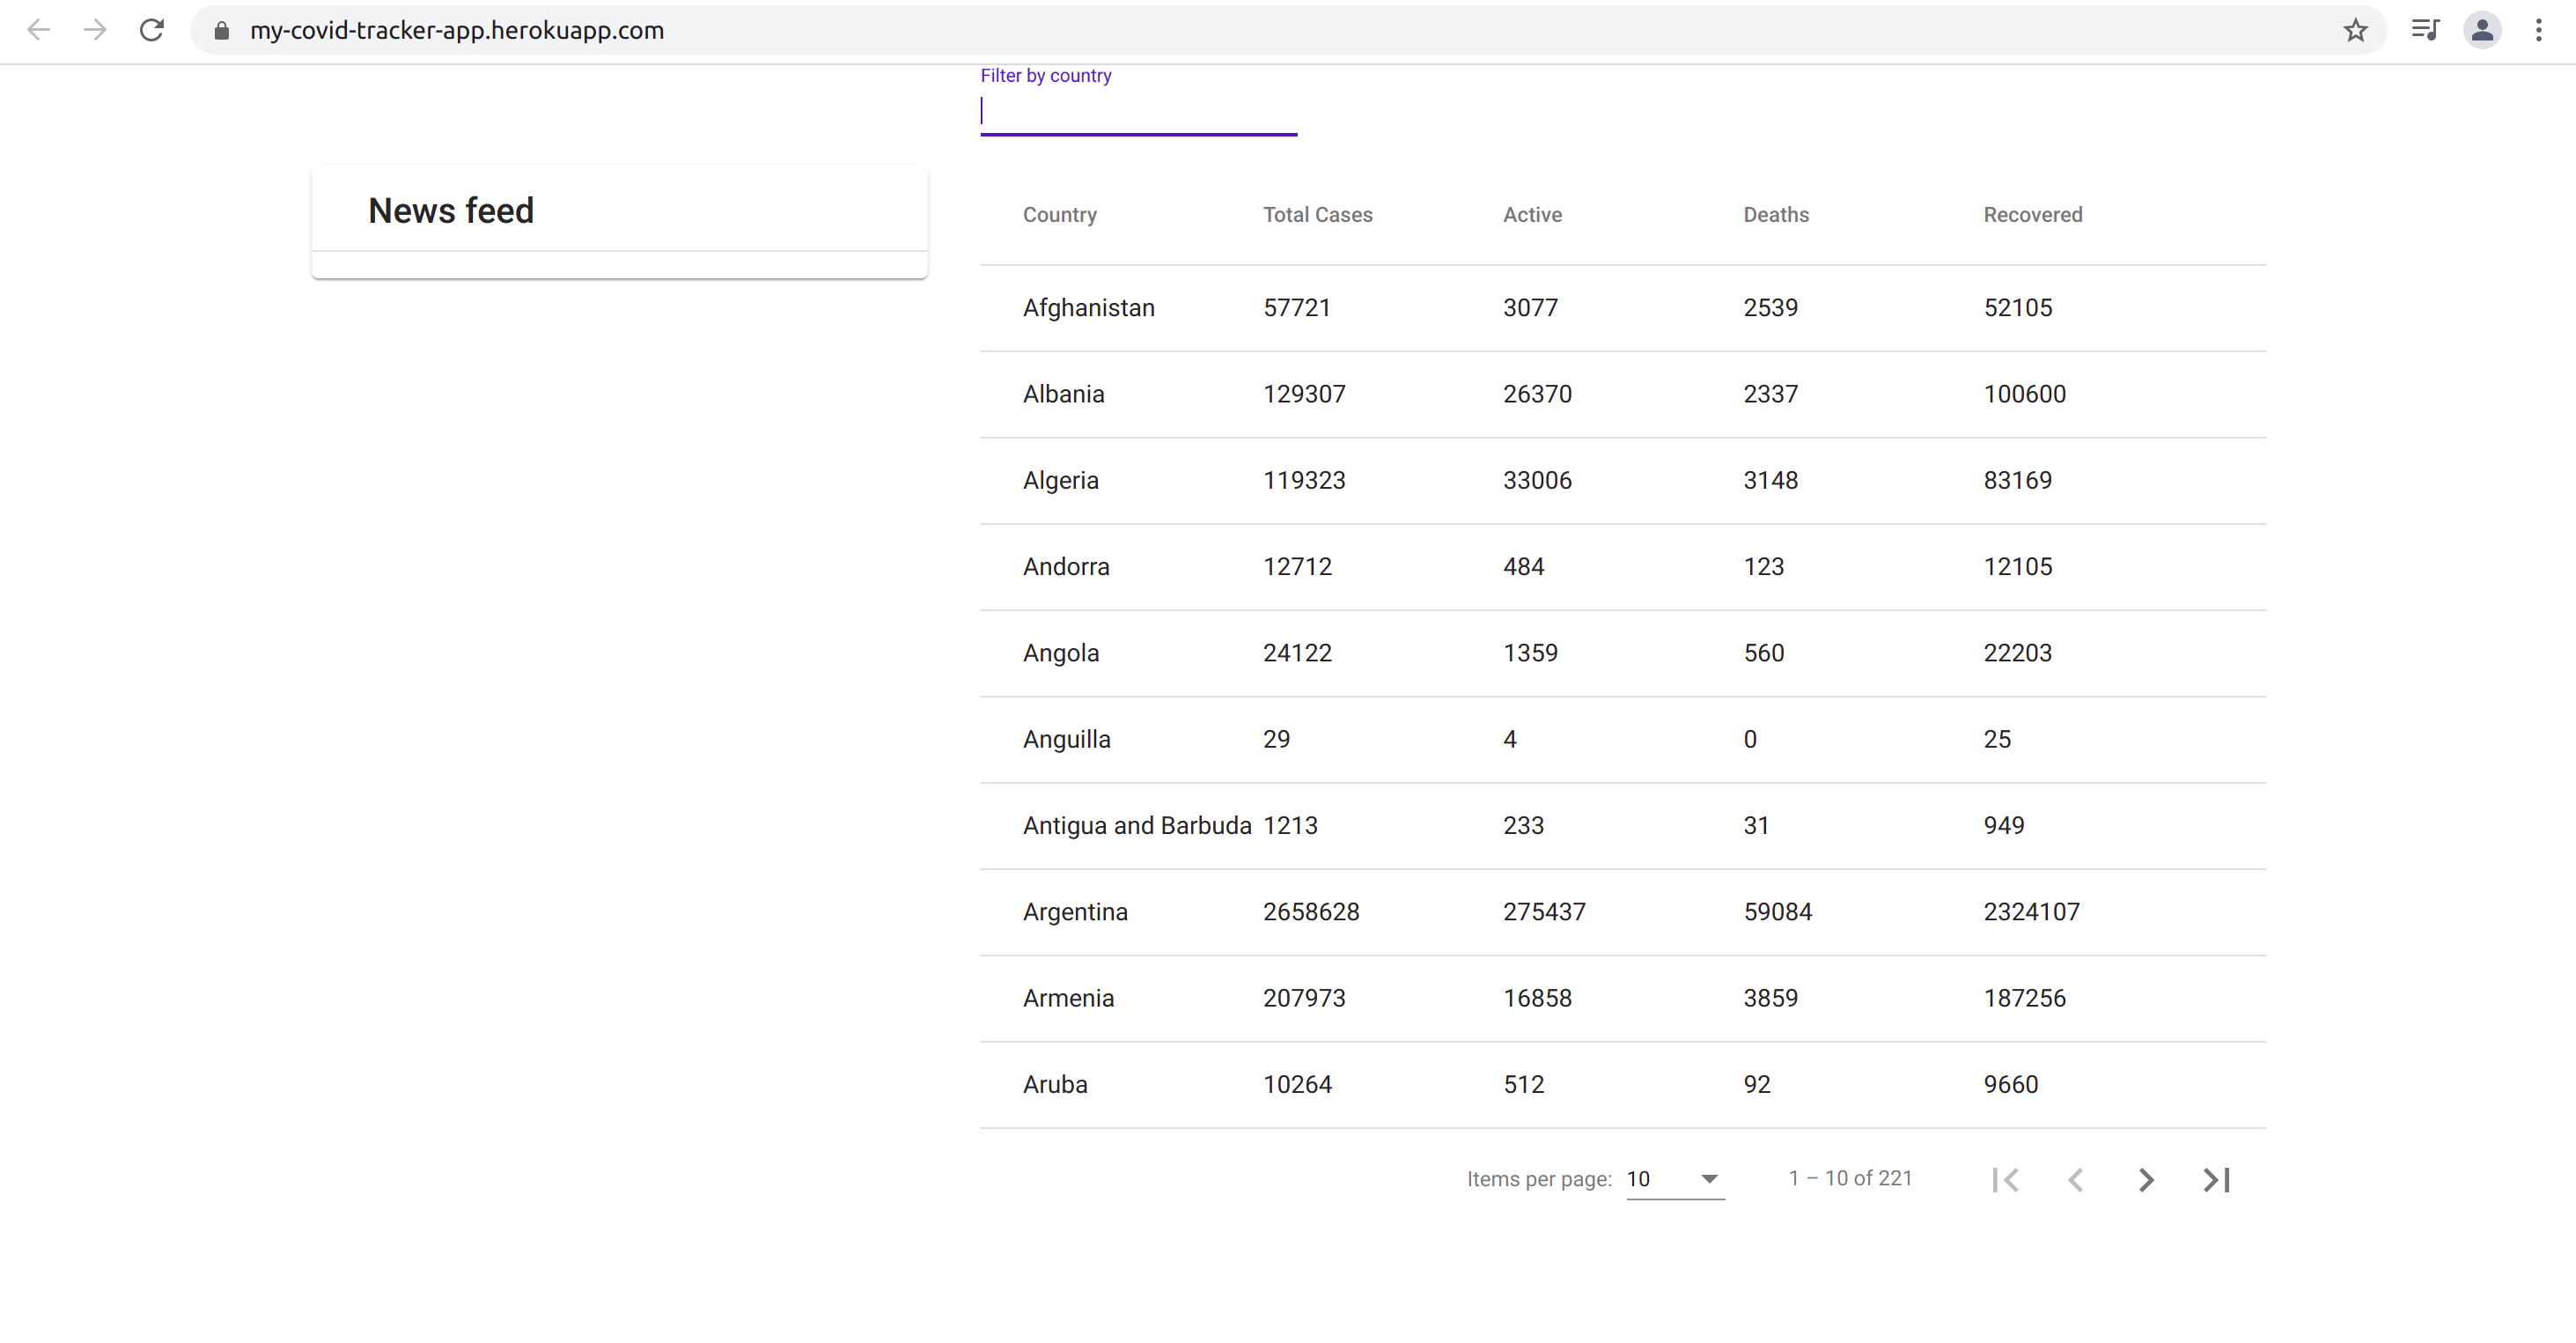
Task: Go to next page of table
Action: click(2146, 1180)
